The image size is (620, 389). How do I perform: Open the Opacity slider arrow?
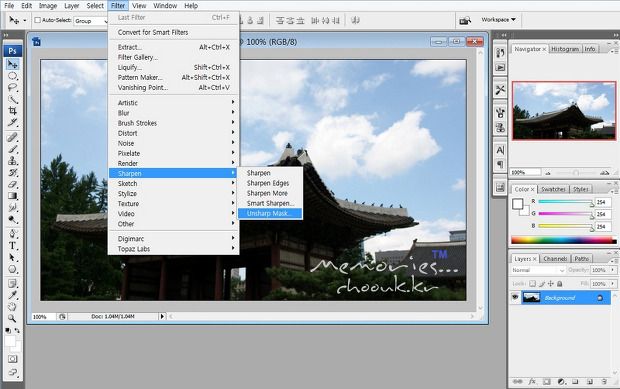coord(612,270)
